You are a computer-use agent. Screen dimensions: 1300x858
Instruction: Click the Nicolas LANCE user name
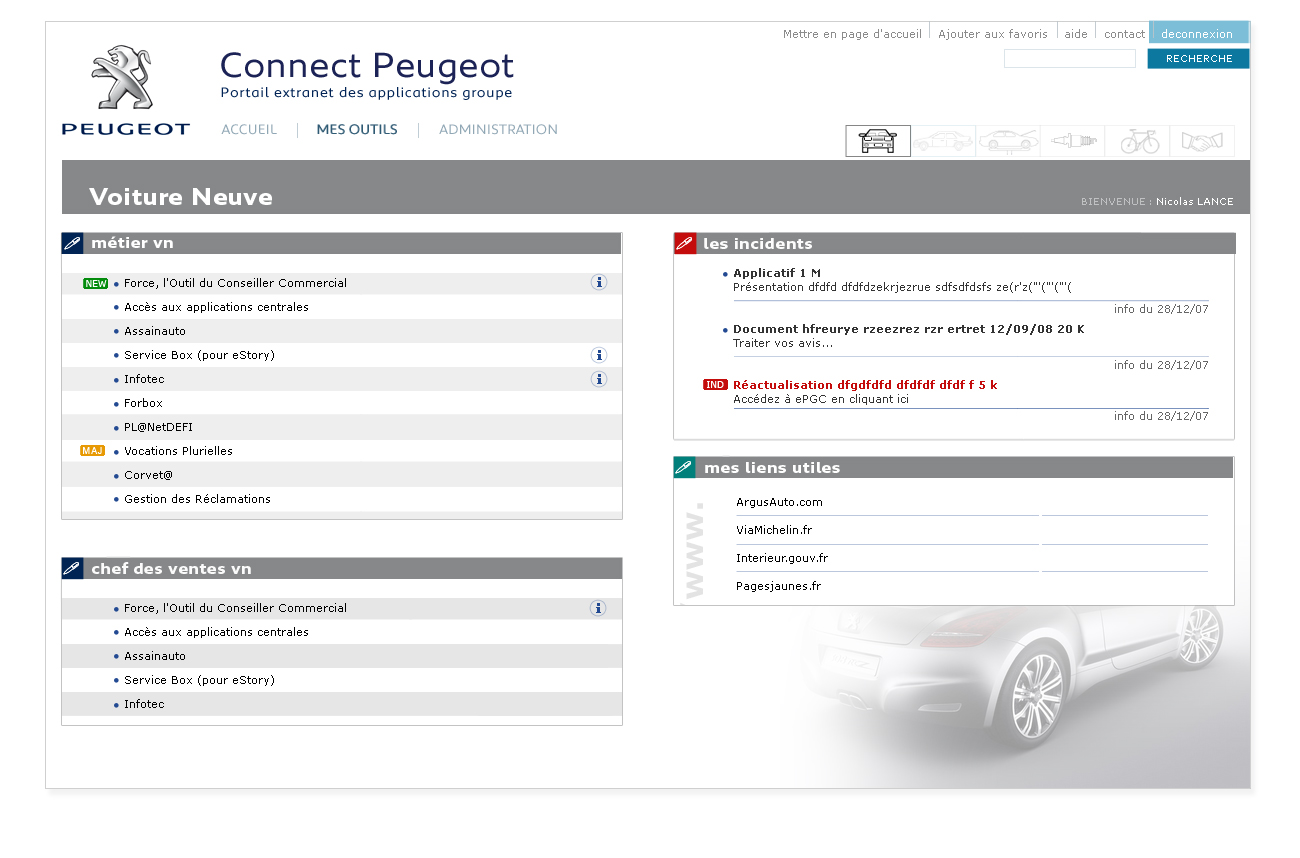click(1195, 202)
